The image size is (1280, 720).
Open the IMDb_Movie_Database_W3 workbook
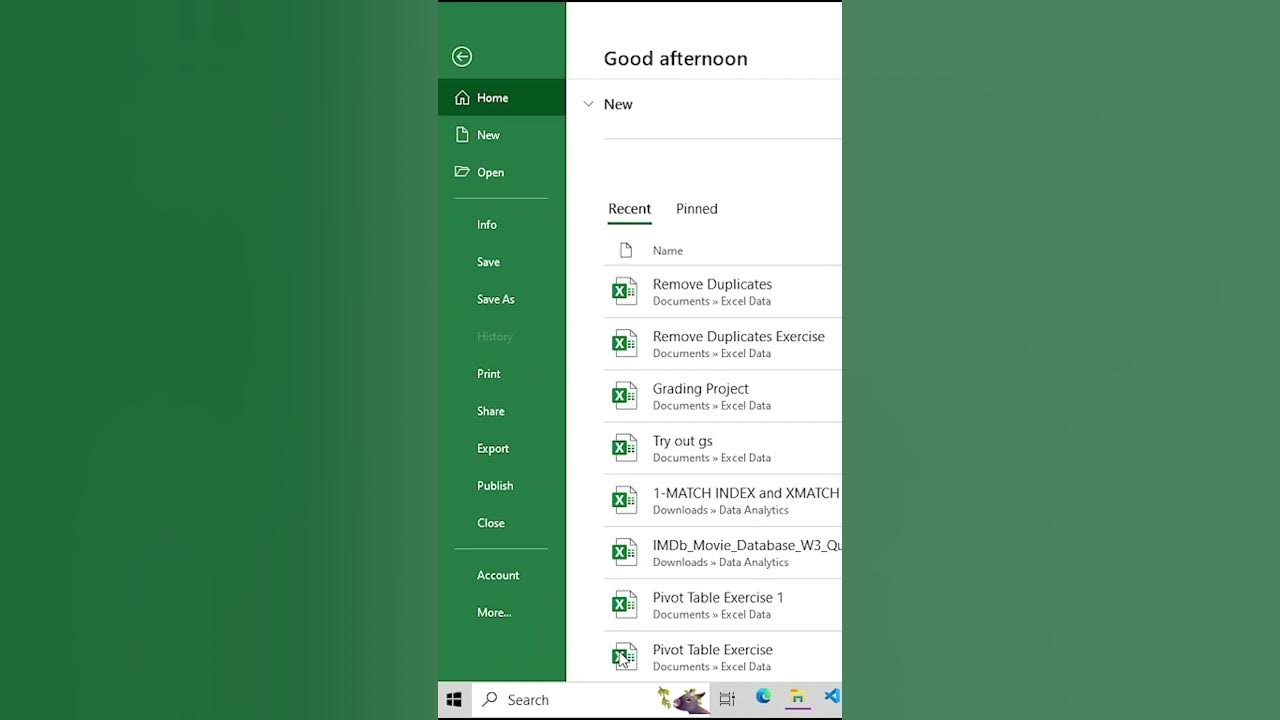[x=723, y=552]
